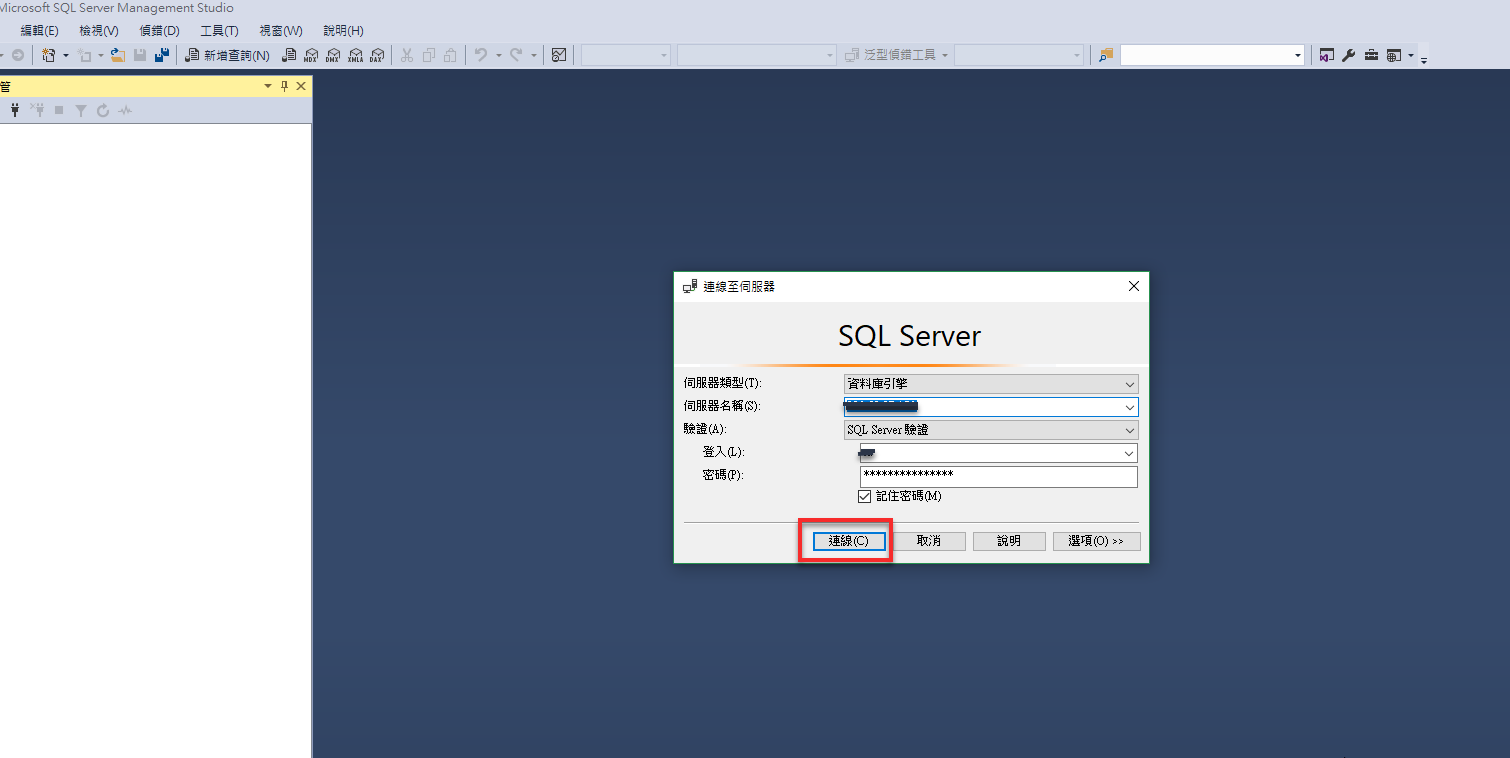Click the Filter funnel icon in Object Explorer
The width and height of the screenshot is (1510, 758).
[x=81, y=110]
